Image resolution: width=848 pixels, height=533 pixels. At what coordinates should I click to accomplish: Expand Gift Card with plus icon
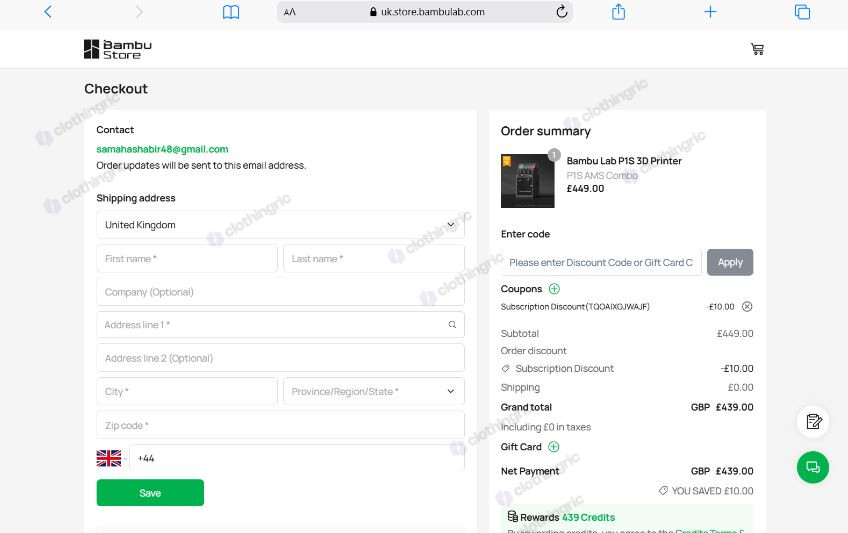pyautogui.click(x=554, y=447)
